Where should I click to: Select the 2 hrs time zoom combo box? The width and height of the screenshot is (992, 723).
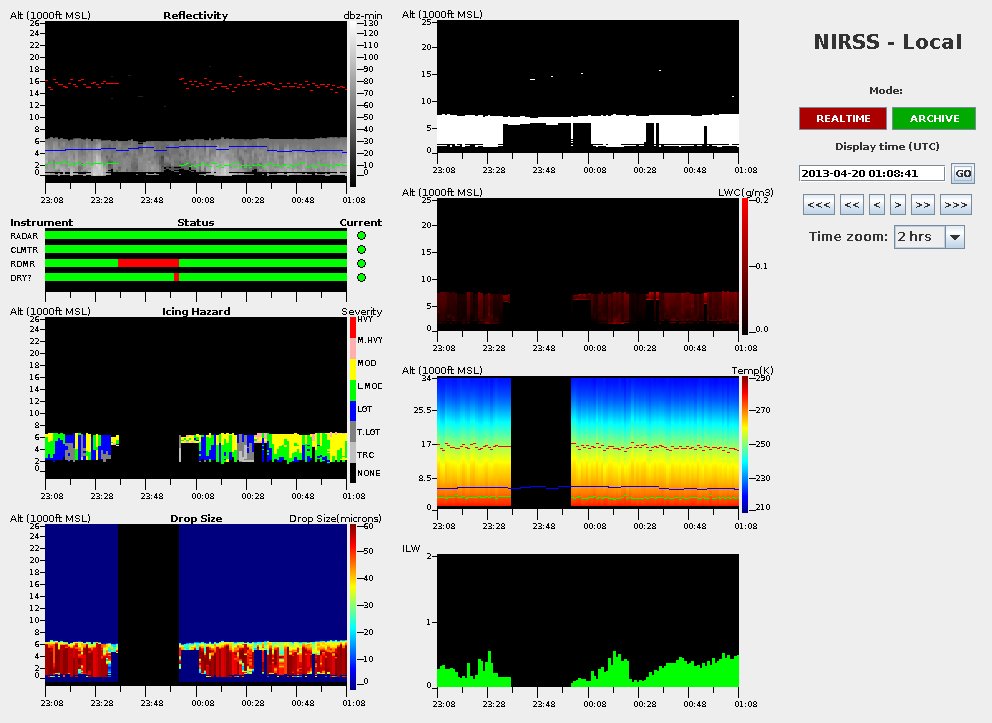coord(918,237)
